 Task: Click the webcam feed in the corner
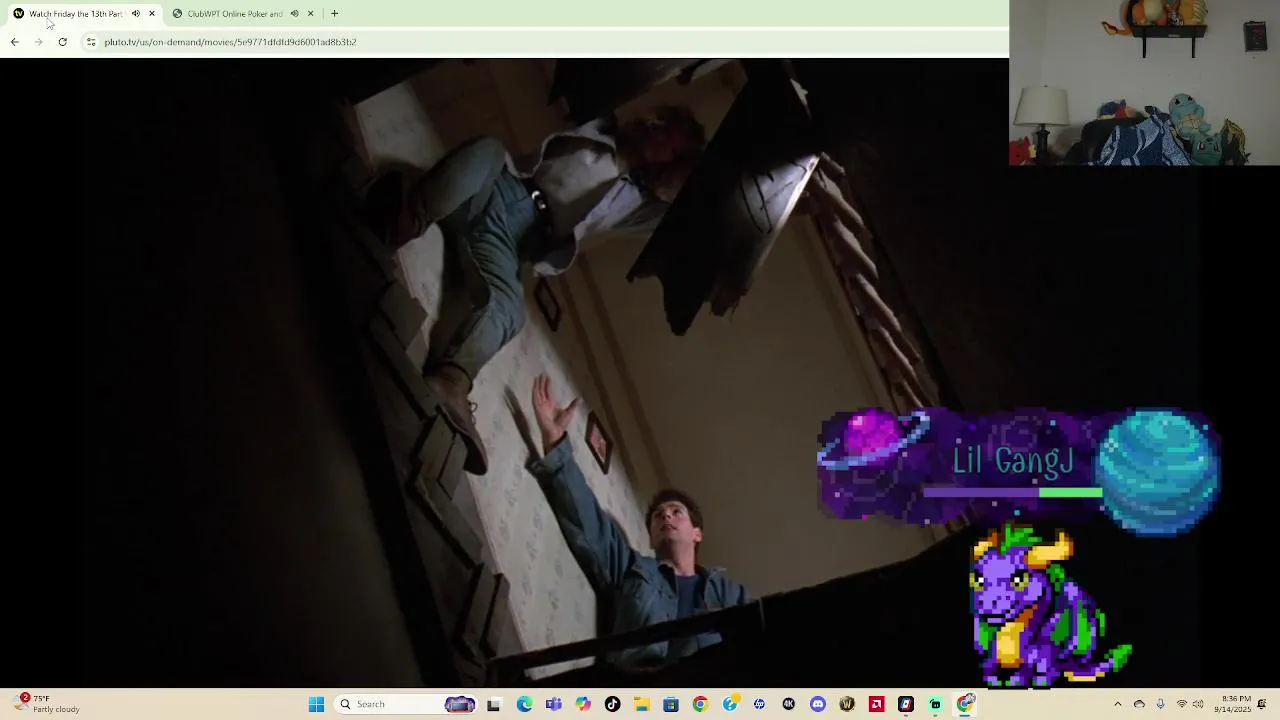coord(1144,82)
